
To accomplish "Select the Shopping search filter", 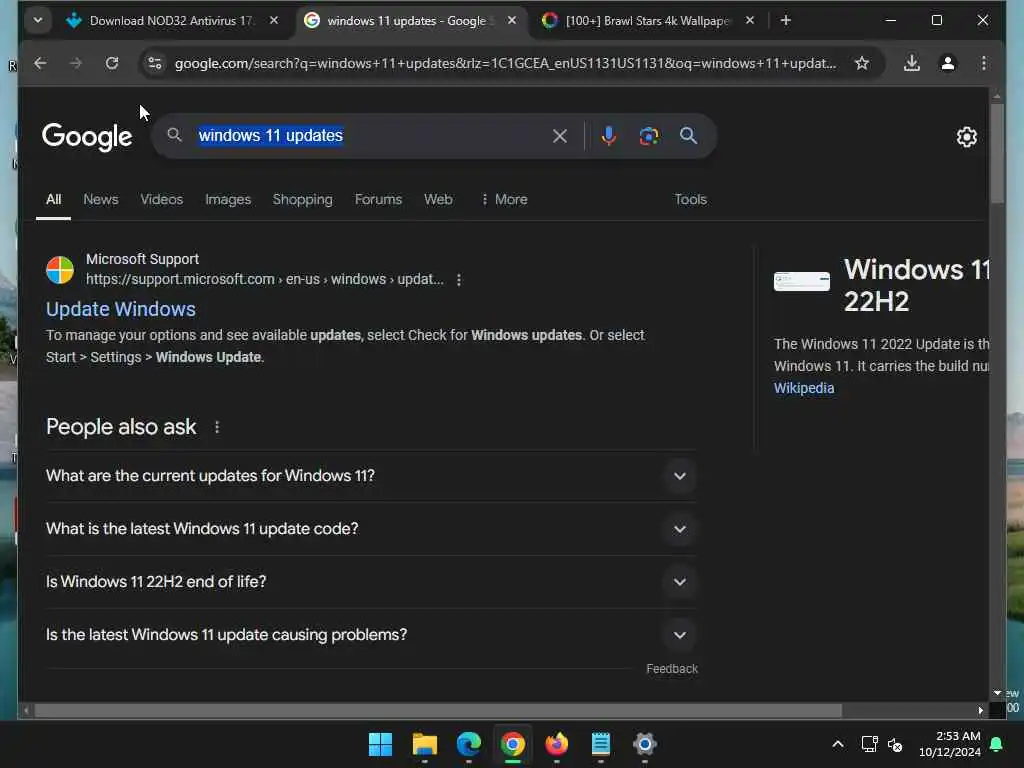I will [302, 199].
